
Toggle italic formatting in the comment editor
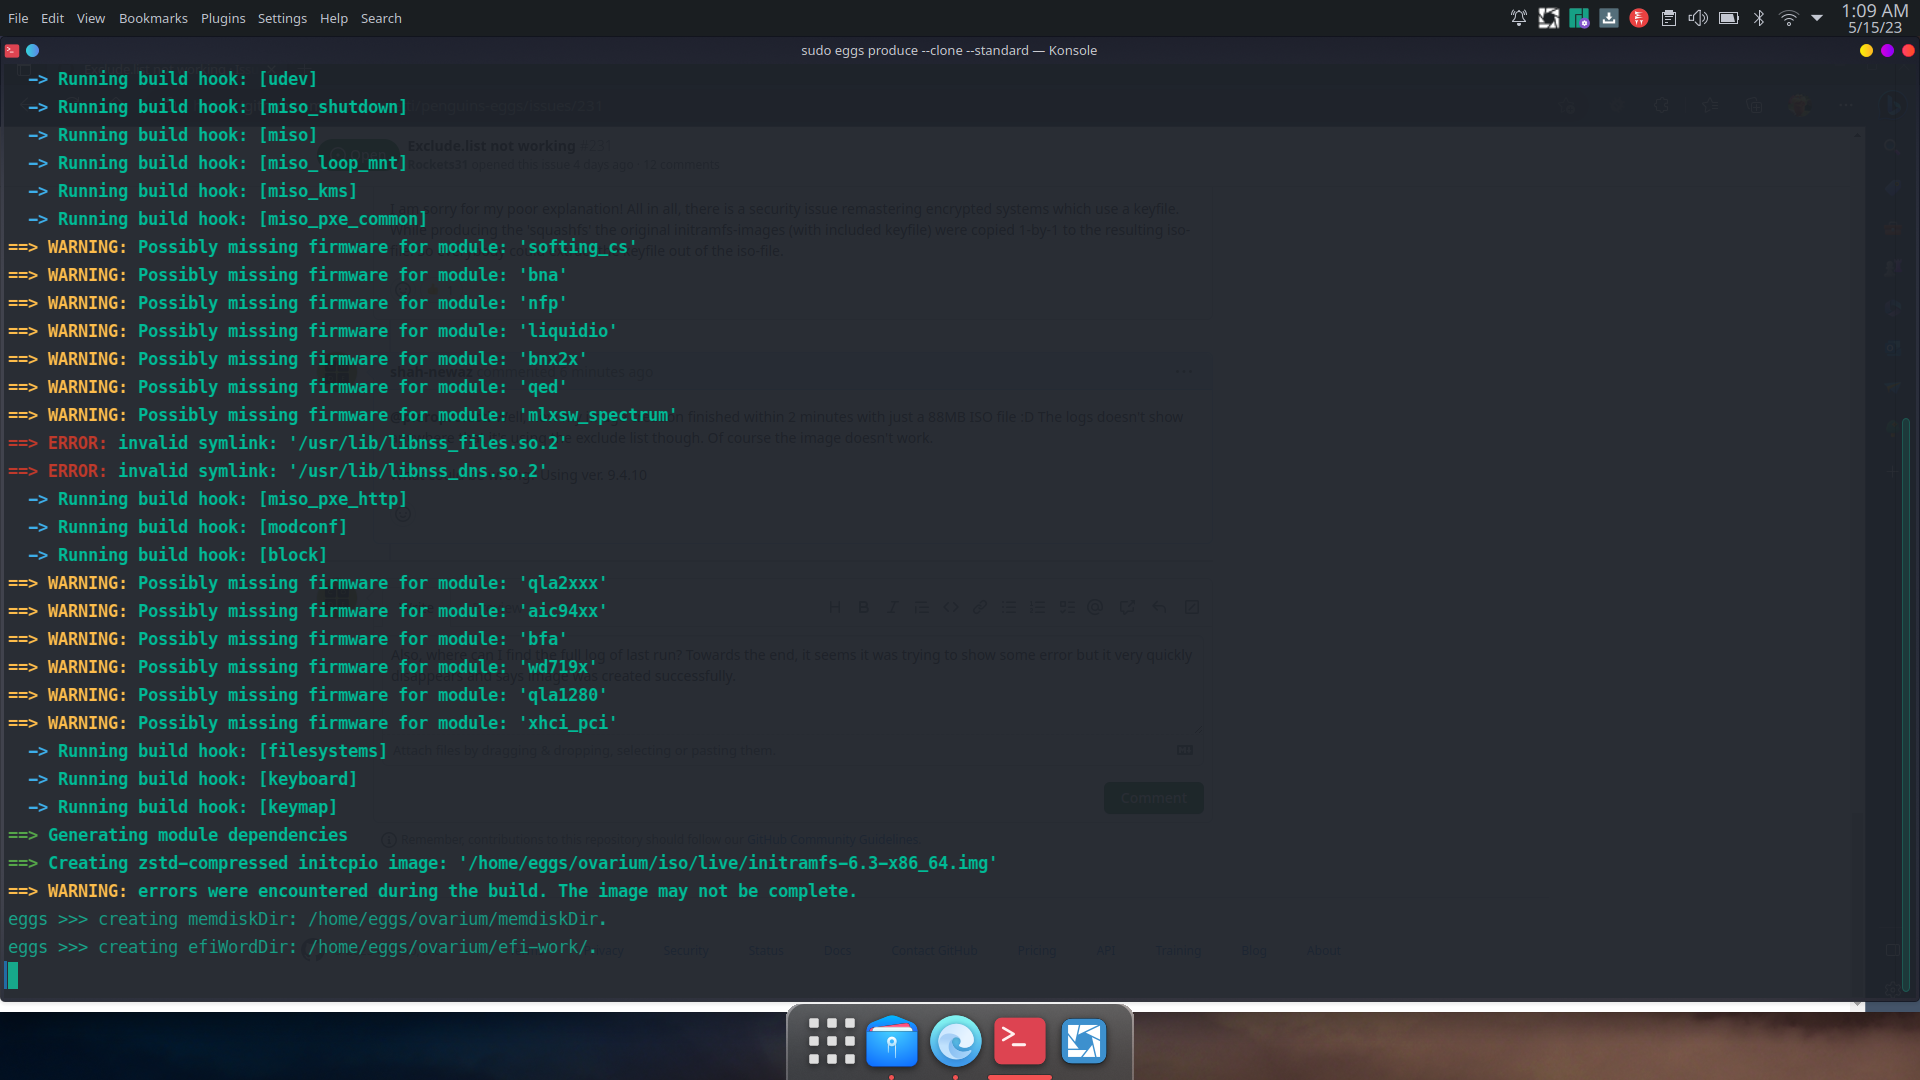(x=892, y=607)
